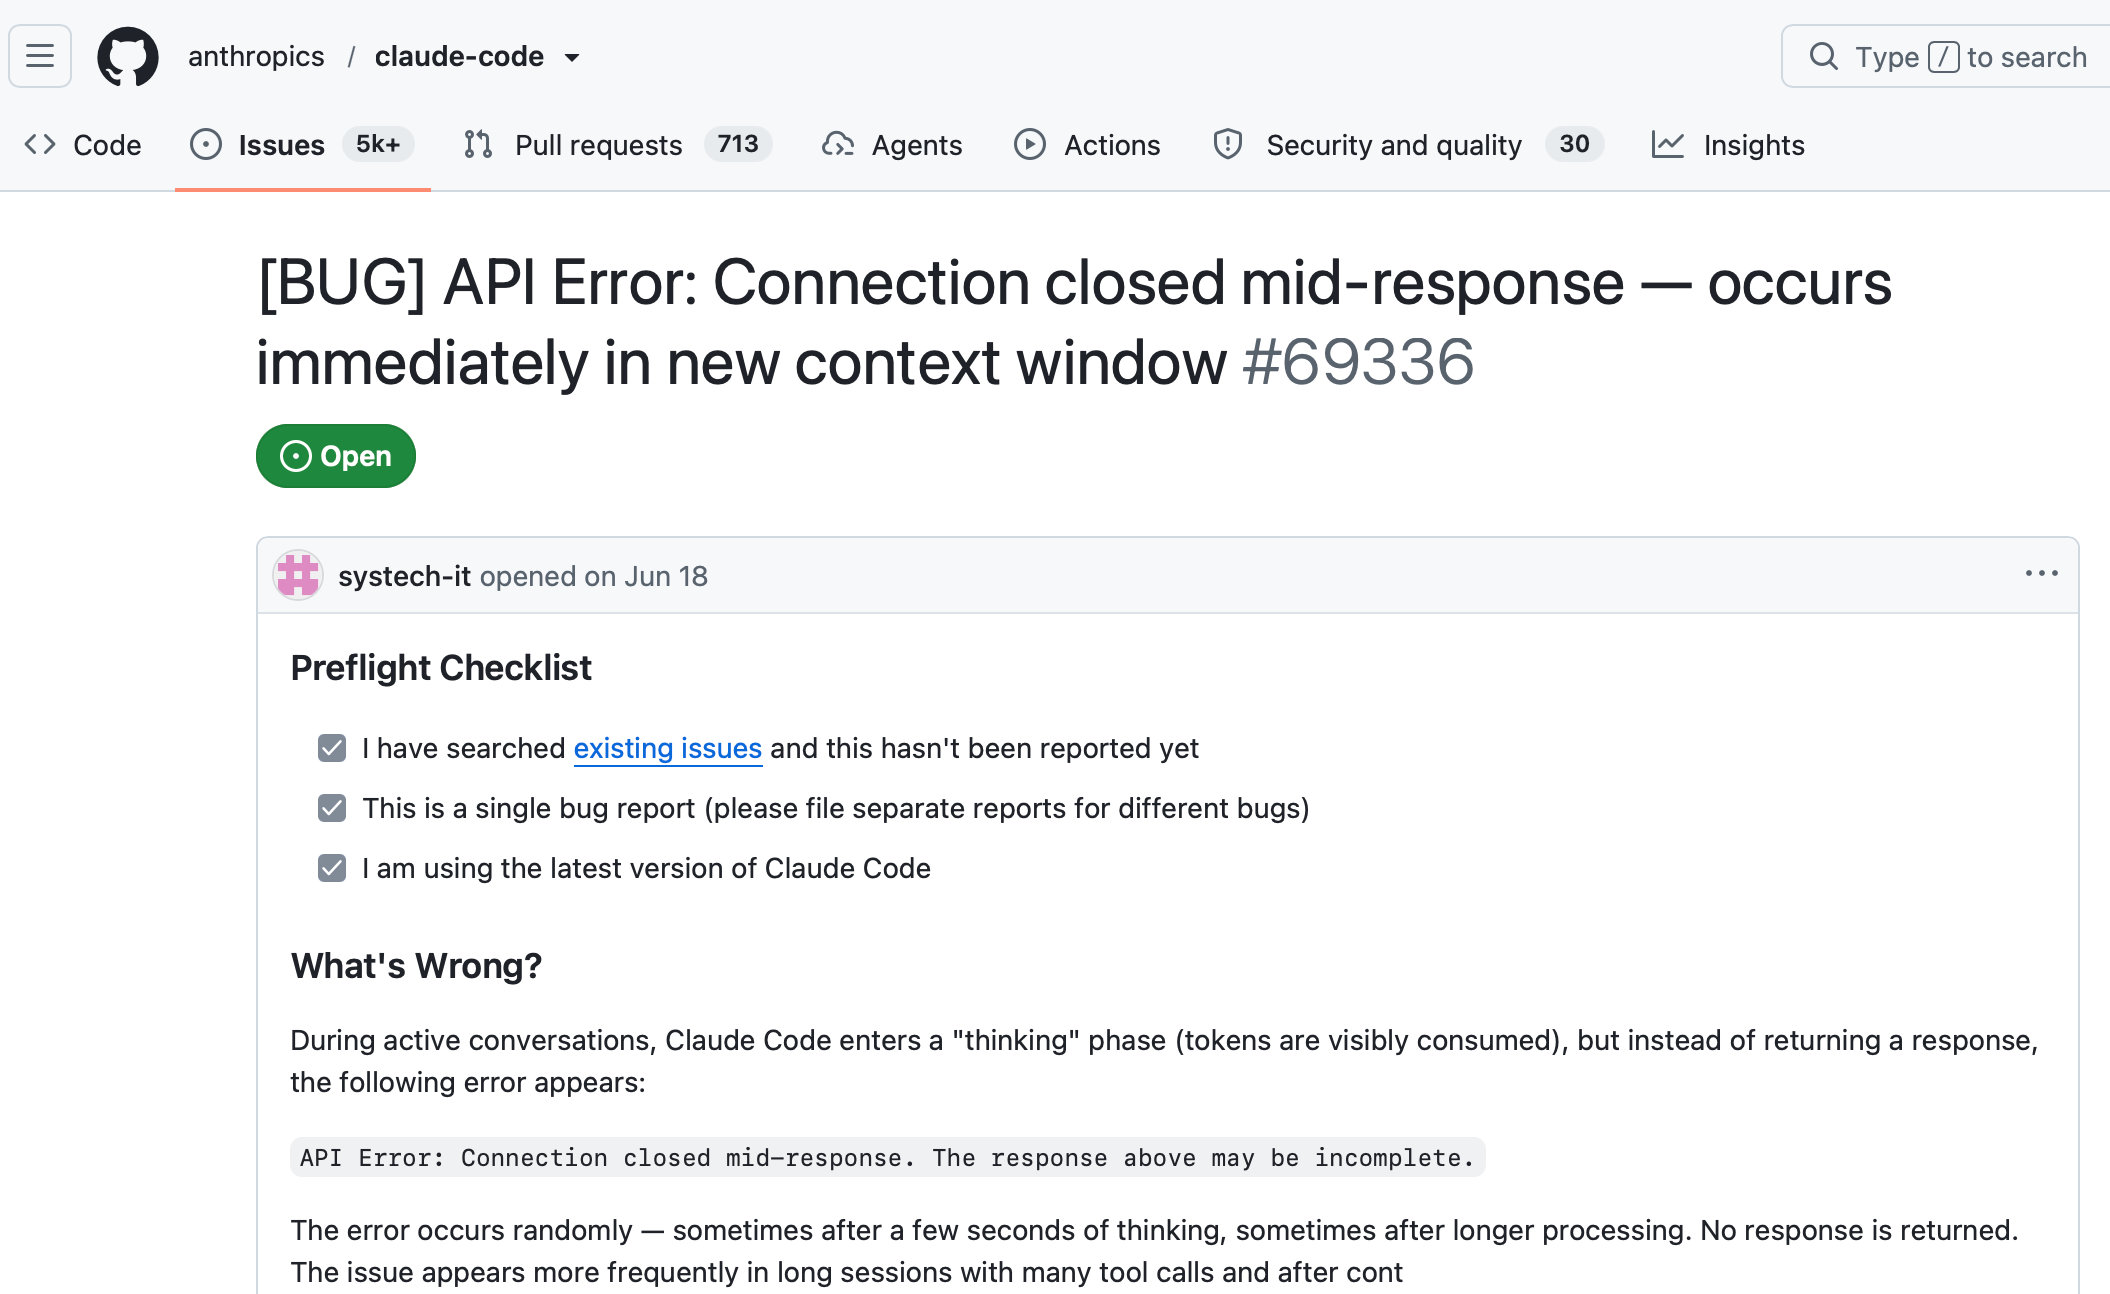Switch to the Code tab
2110x1294 pixels.
coord(83,145)
